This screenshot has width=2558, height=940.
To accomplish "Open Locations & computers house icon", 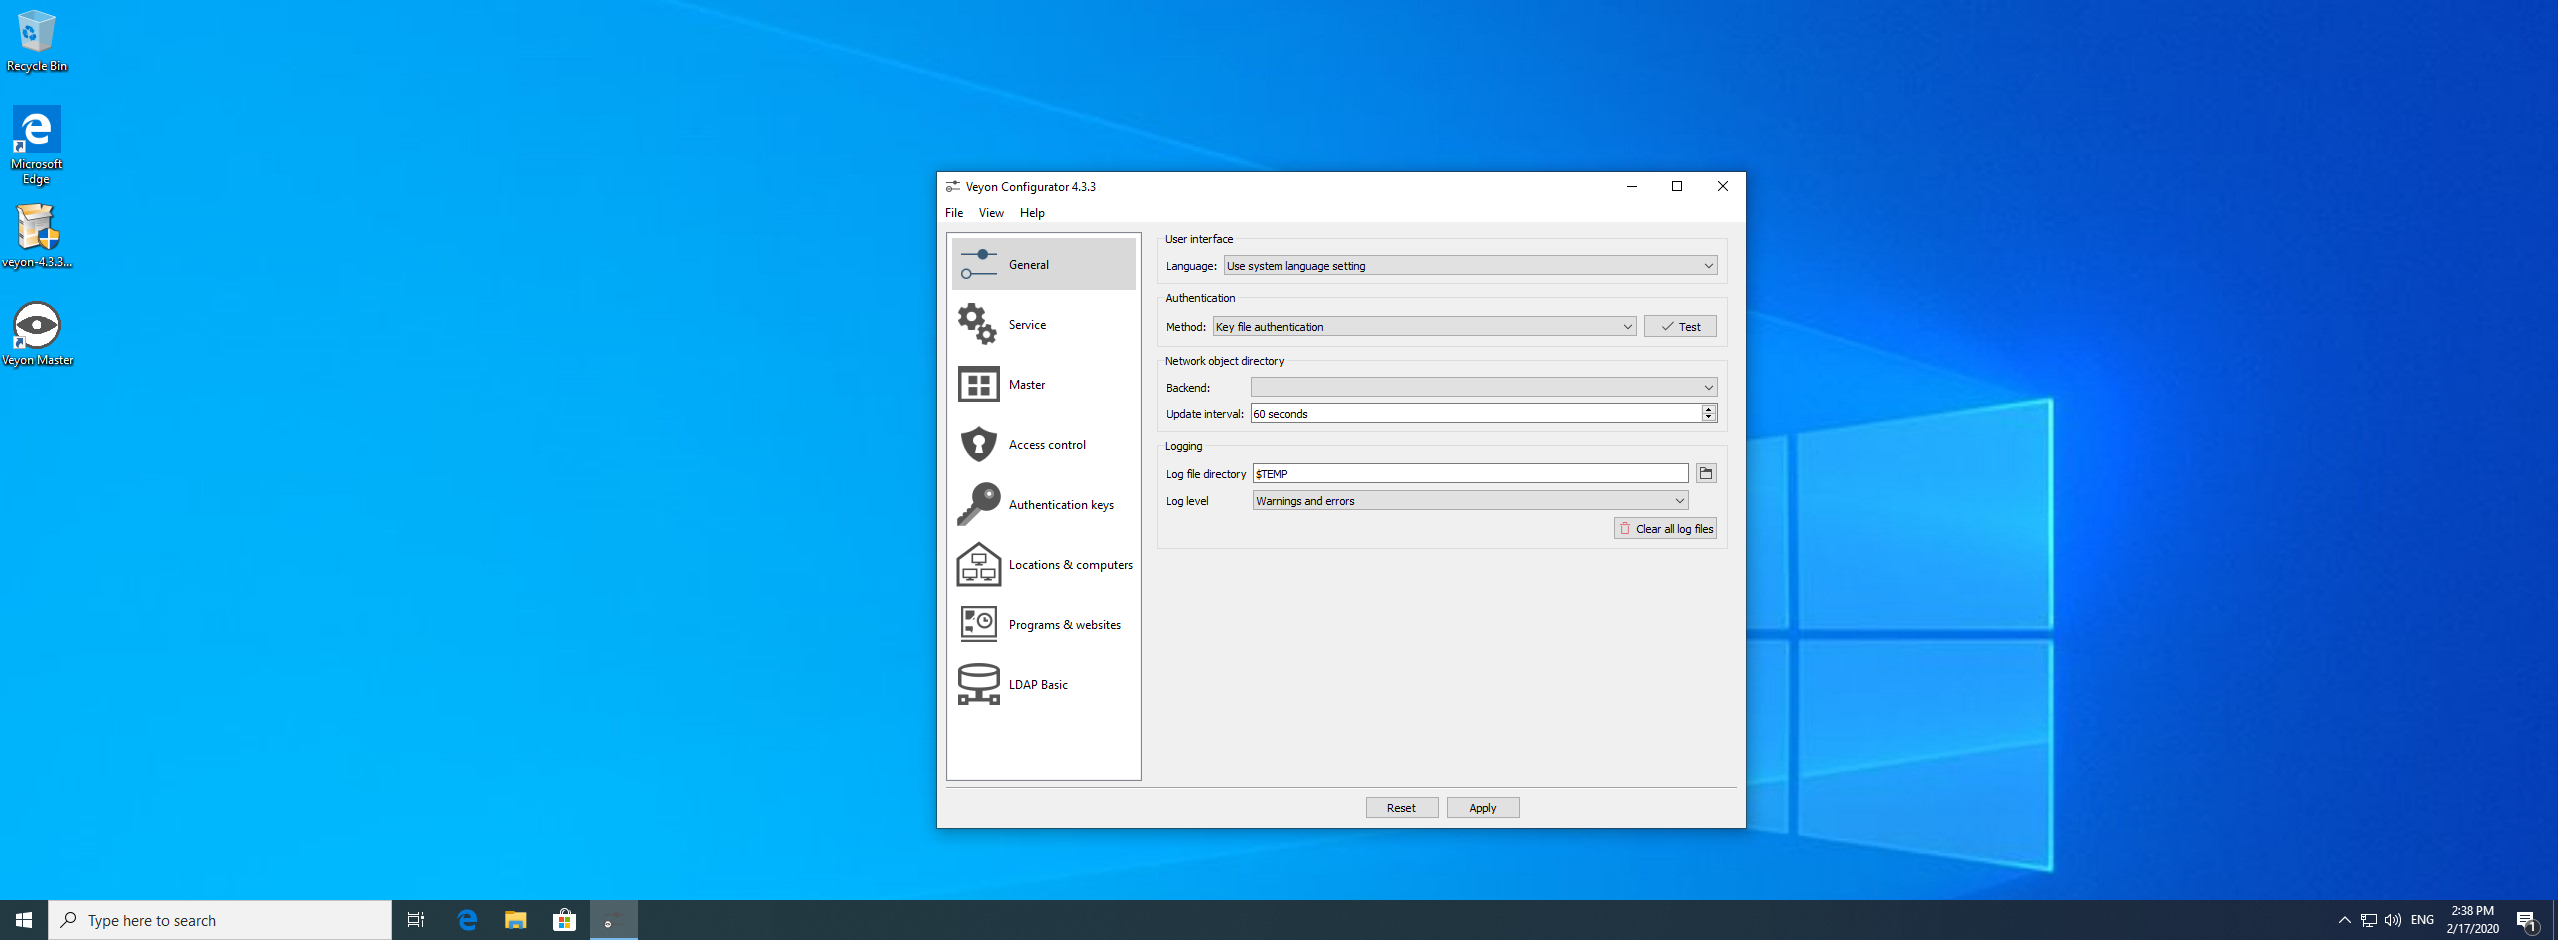I will [978, 564].
